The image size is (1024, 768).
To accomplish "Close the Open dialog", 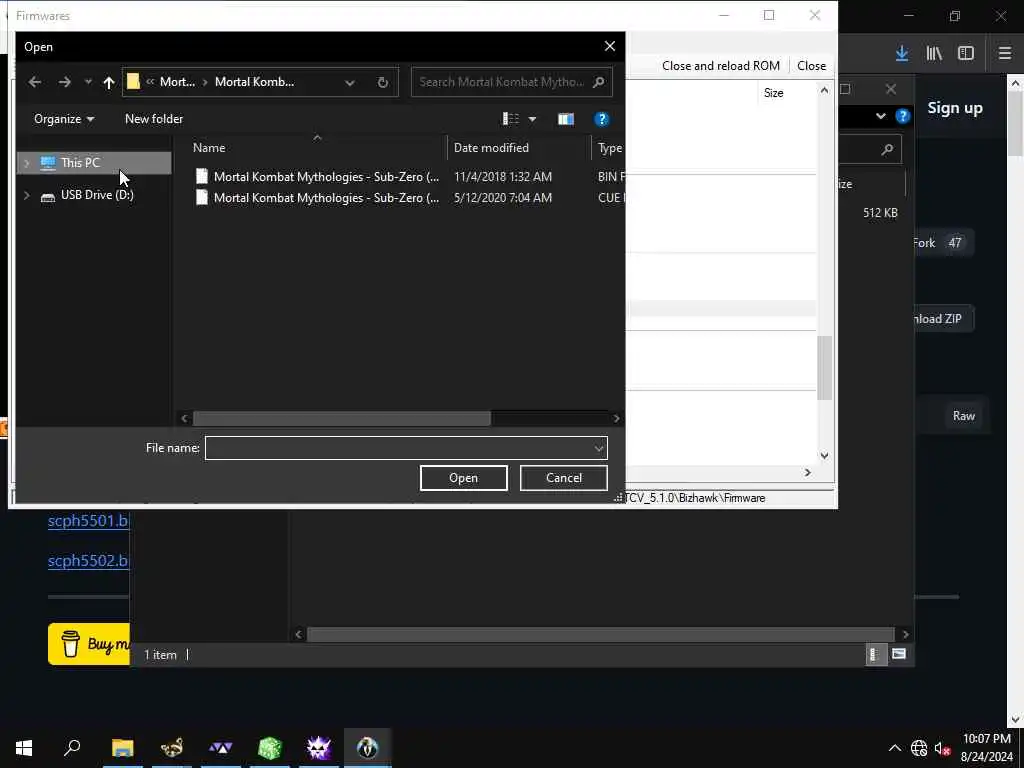I will point(609,46).
